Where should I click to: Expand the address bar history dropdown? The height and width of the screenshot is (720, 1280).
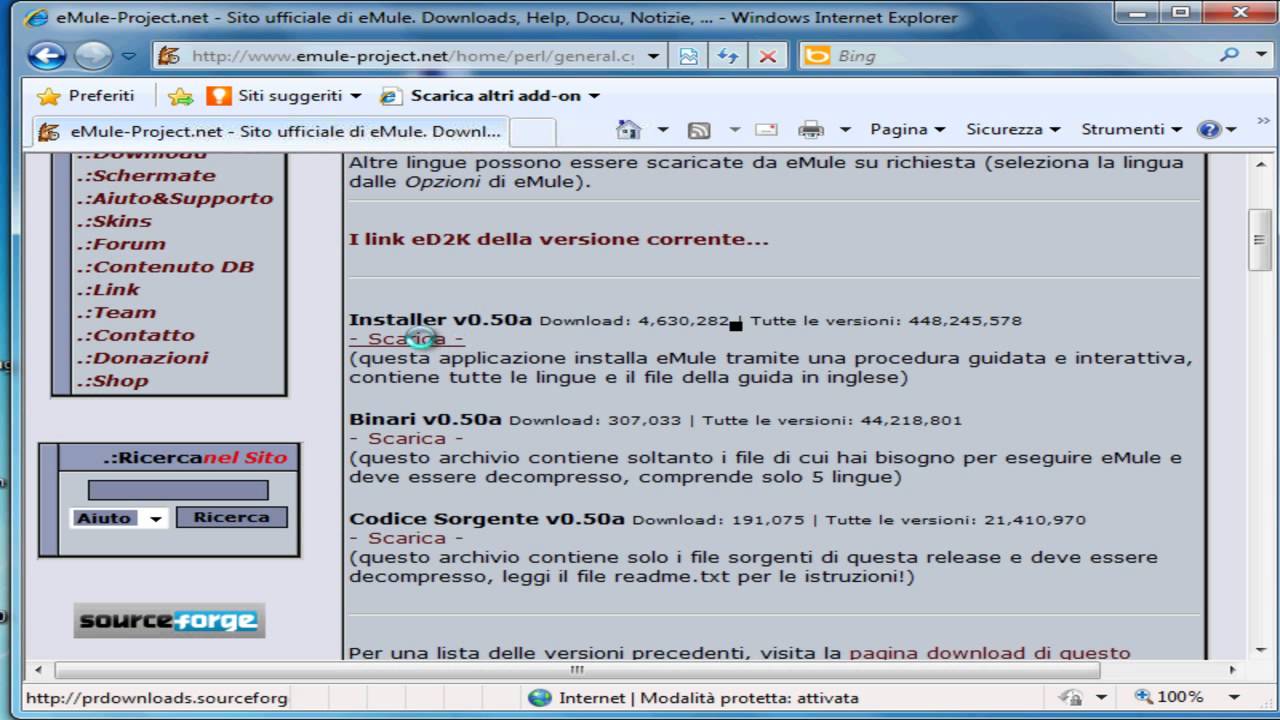pyautogui.click(x=654, y=56)
